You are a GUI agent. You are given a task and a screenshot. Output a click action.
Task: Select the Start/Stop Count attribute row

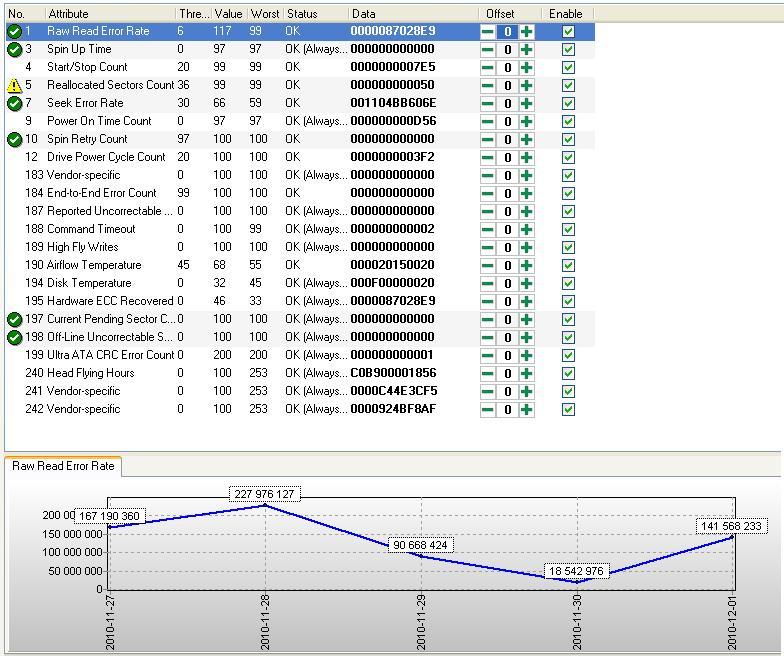[x=300, y=68]
